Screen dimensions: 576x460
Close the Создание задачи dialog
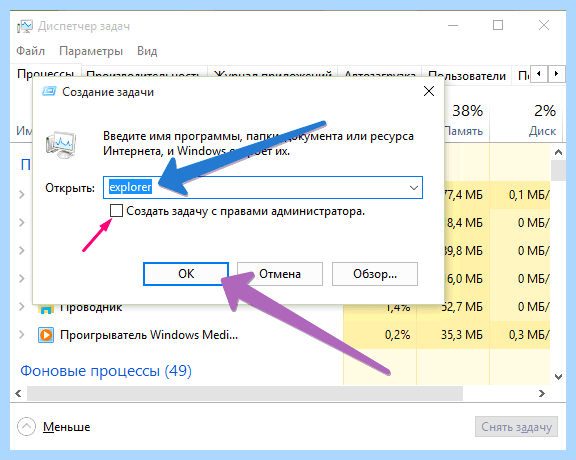429,91
